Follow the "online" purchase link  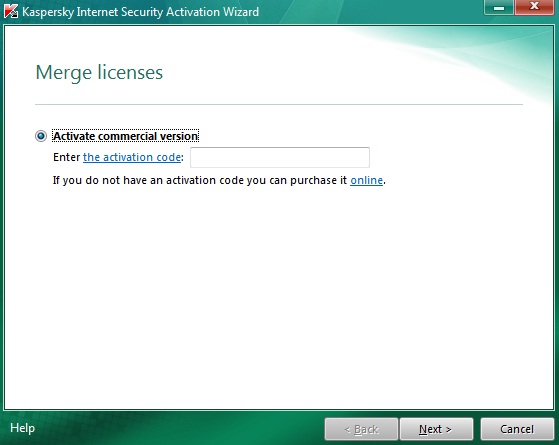coord(366,180)
